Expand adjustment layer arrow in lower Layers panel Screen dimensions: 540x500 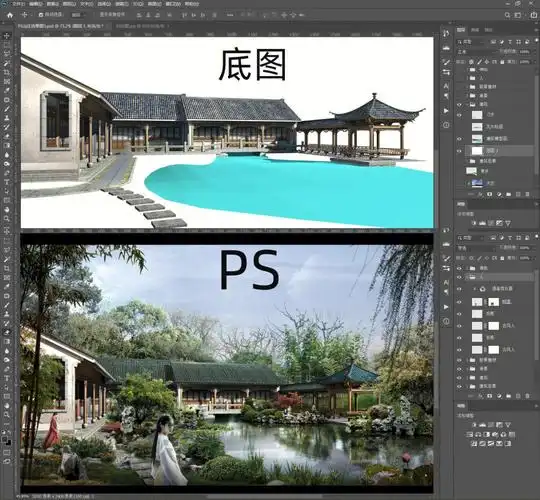click(x=475, y=289)
